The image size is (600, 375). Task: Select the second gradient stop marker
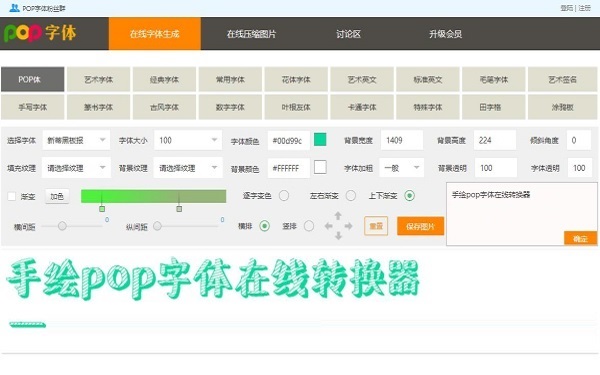(x=179, y=209)
